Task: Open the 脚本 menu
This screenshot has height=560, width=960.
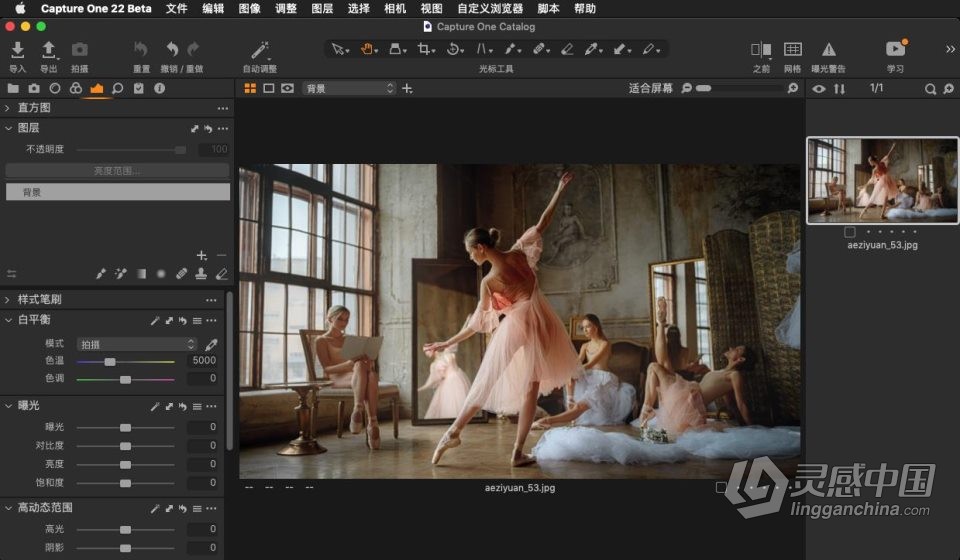Action: point(548,9)
